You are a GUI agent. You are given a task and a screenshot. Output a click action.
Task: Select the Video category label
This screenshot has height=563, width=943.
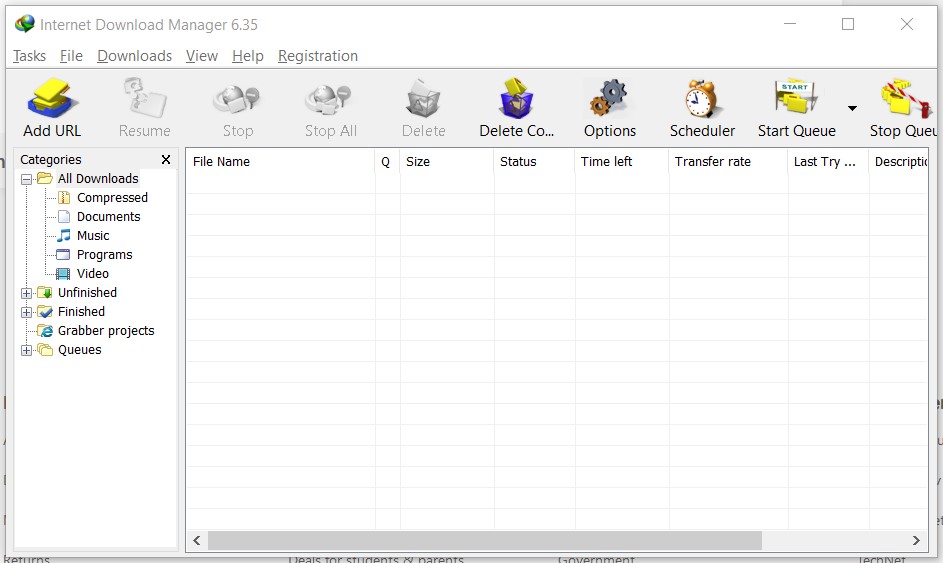pos(93,274)
